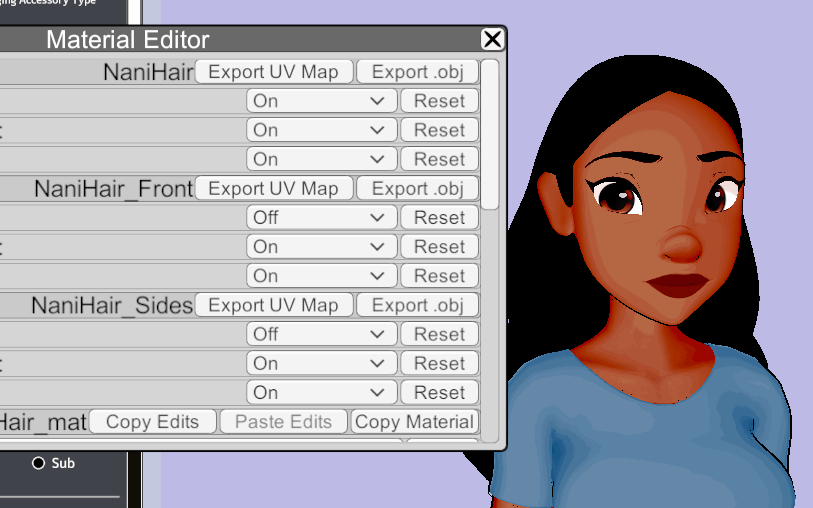The image size is (813, 508).
Task: Open second dropdown under NaniHair_Sides
Action: (x=321, y=363)
